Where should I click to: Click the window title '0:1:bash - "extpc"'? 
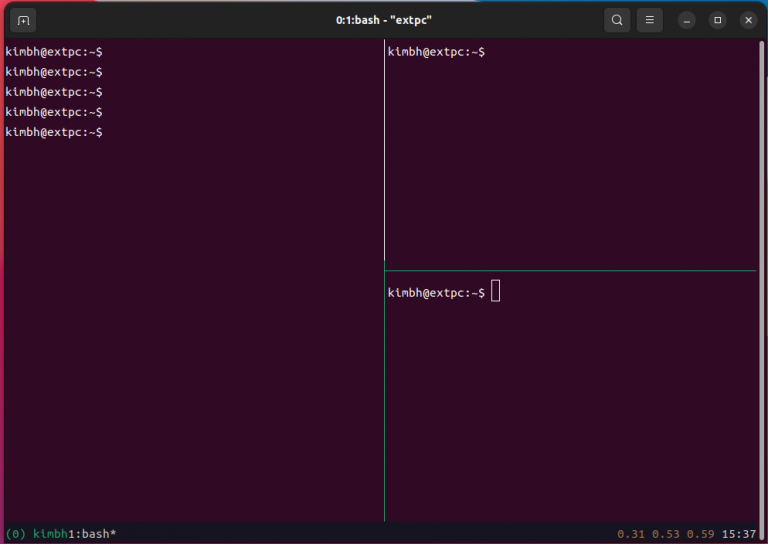tap(383, 20)
